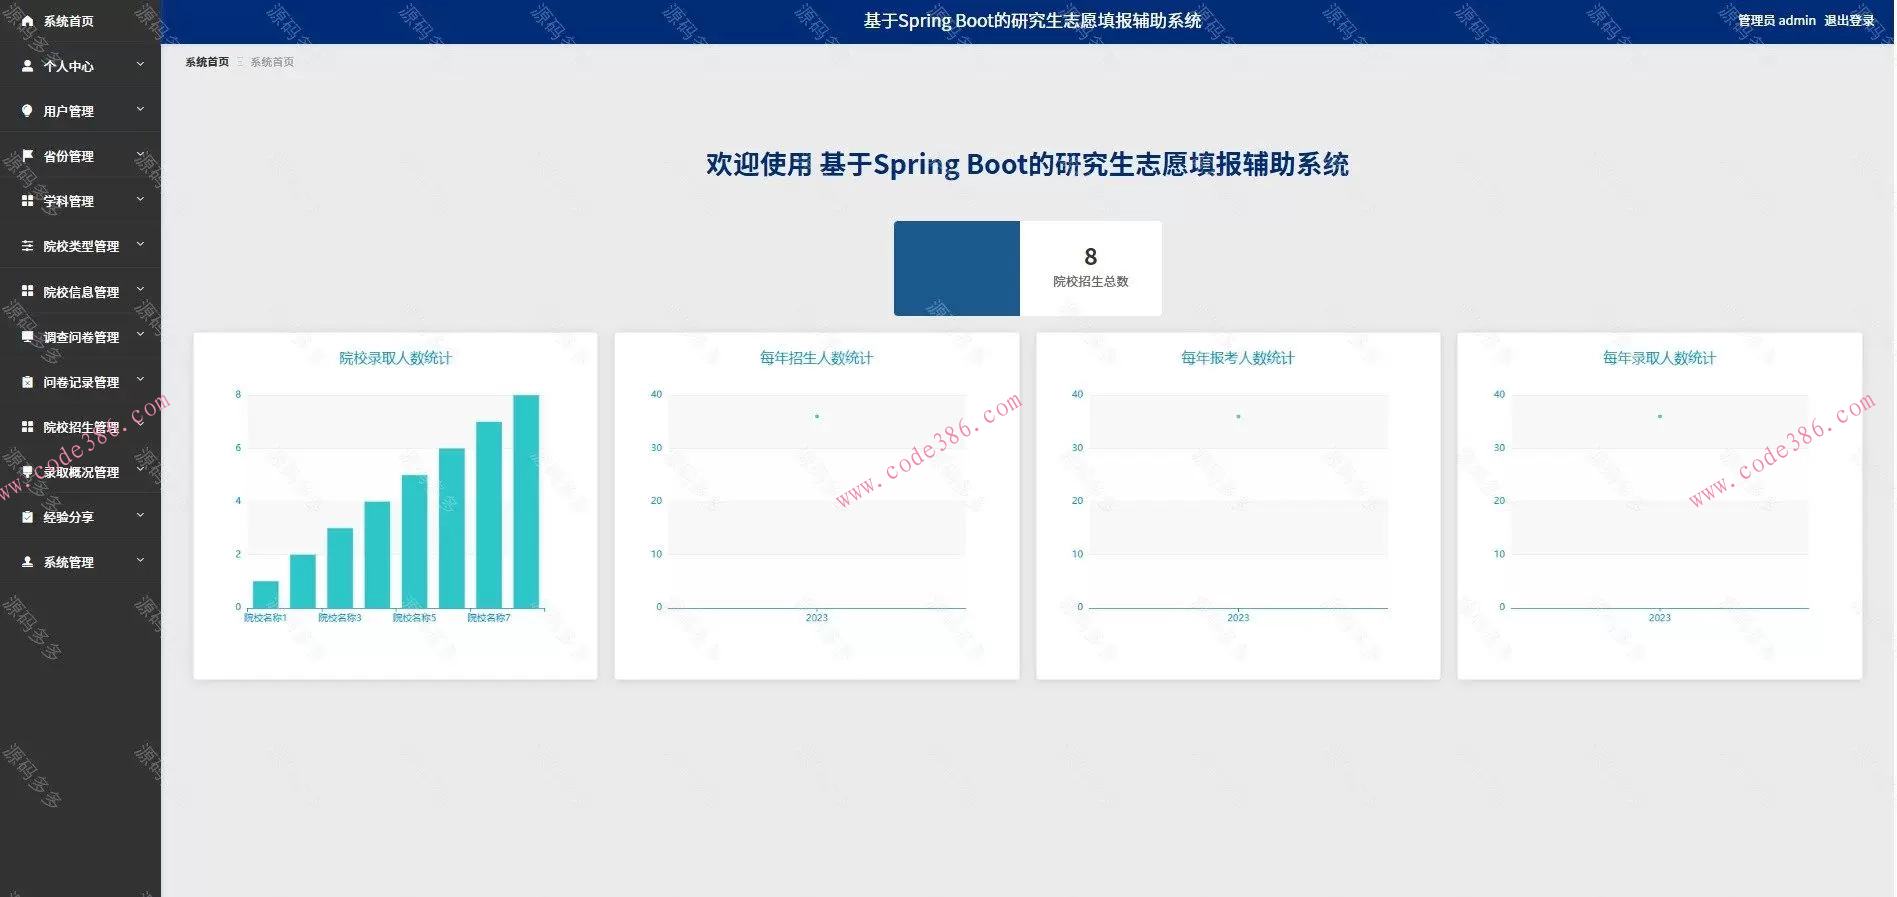This screenshot has width=1897, height=897.
Task: Expand the 系统管理 chevron arrow
Action: pos(140,561)
